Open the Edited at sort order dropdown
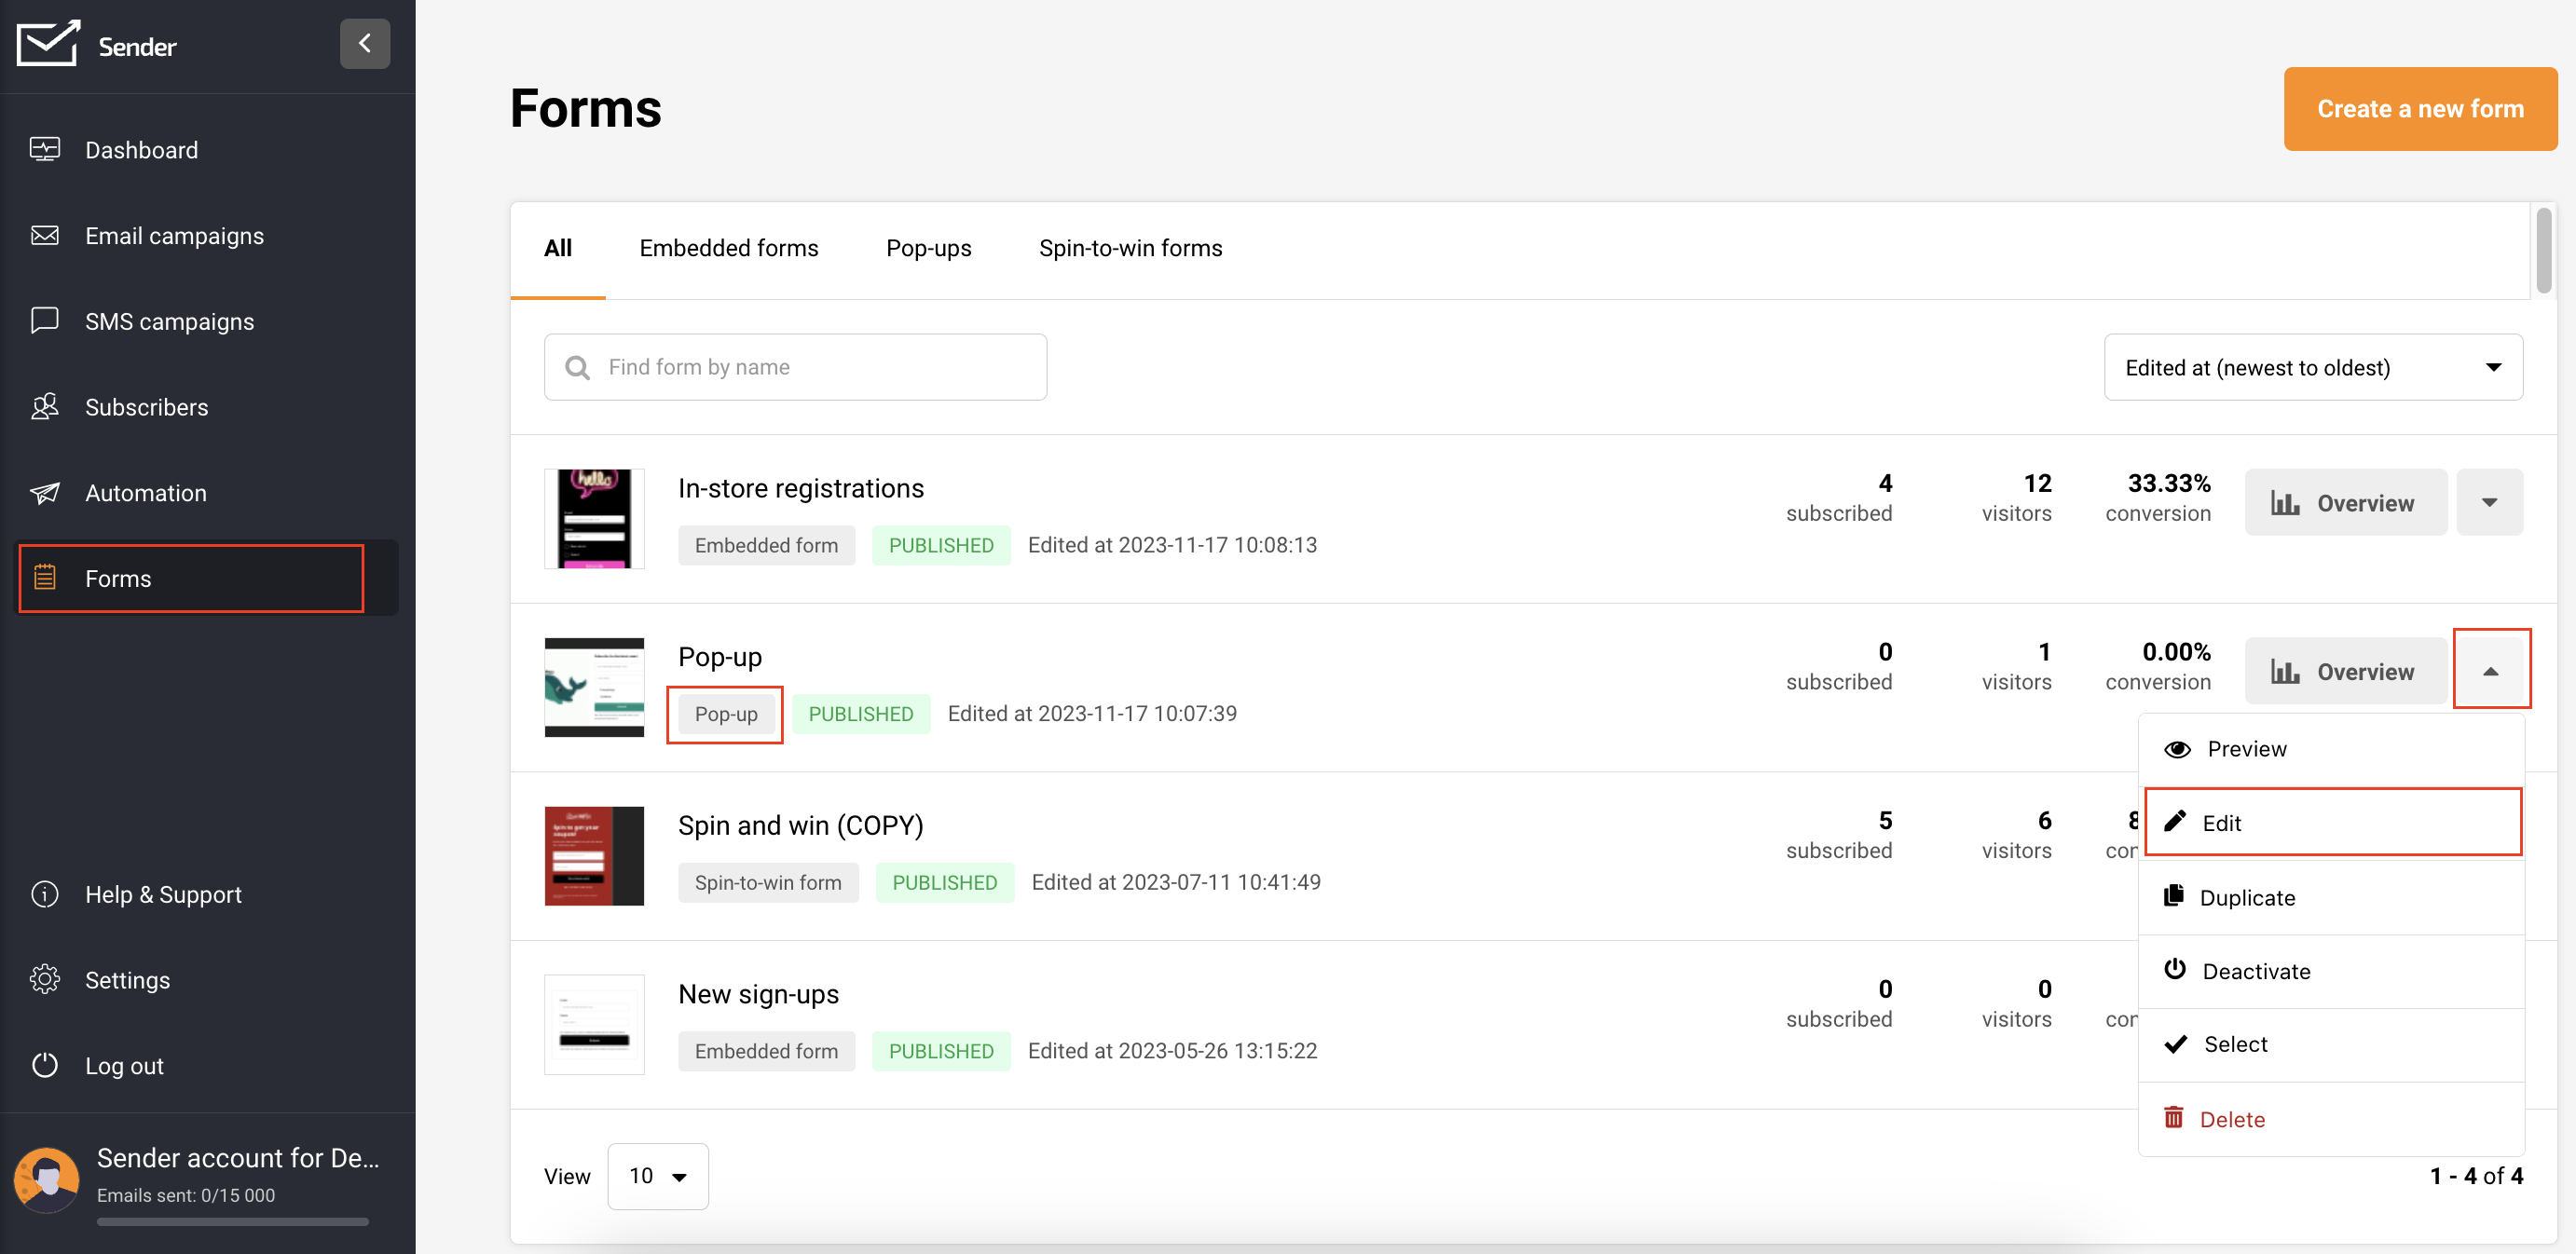 [2312, 368]
